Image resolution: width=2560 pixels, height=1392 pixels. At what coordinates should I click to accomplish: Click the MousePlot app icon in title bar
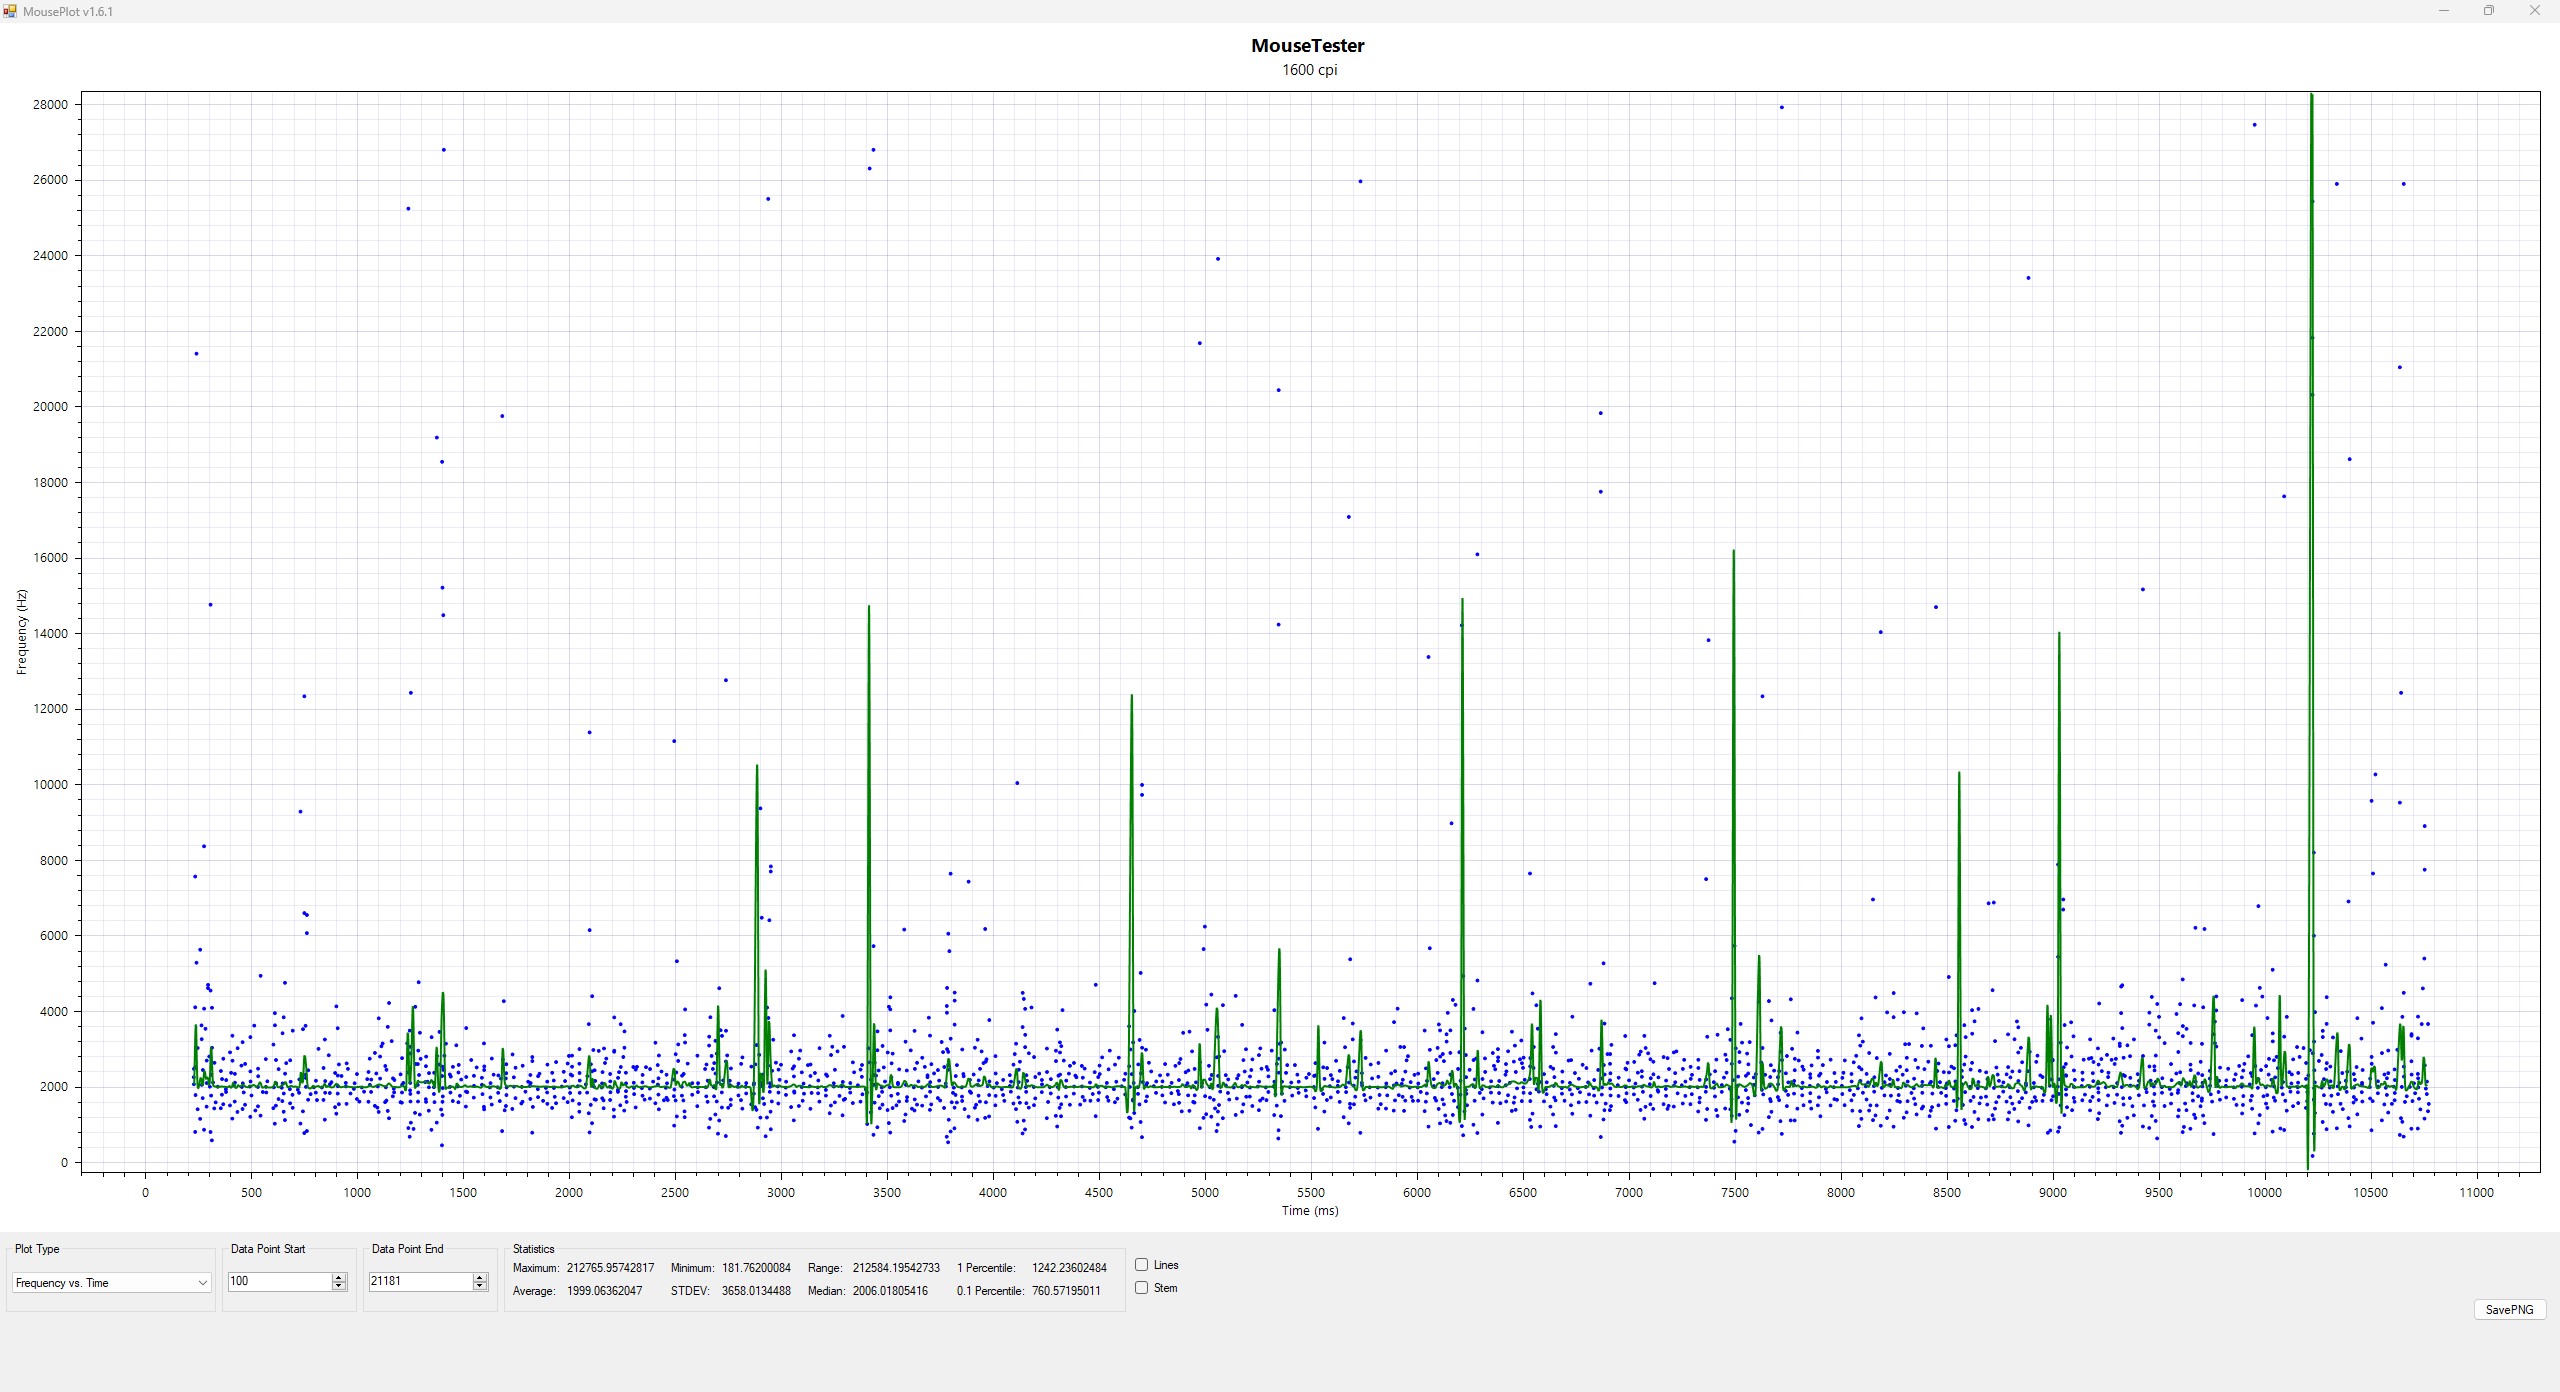click(x=10, y=11)
